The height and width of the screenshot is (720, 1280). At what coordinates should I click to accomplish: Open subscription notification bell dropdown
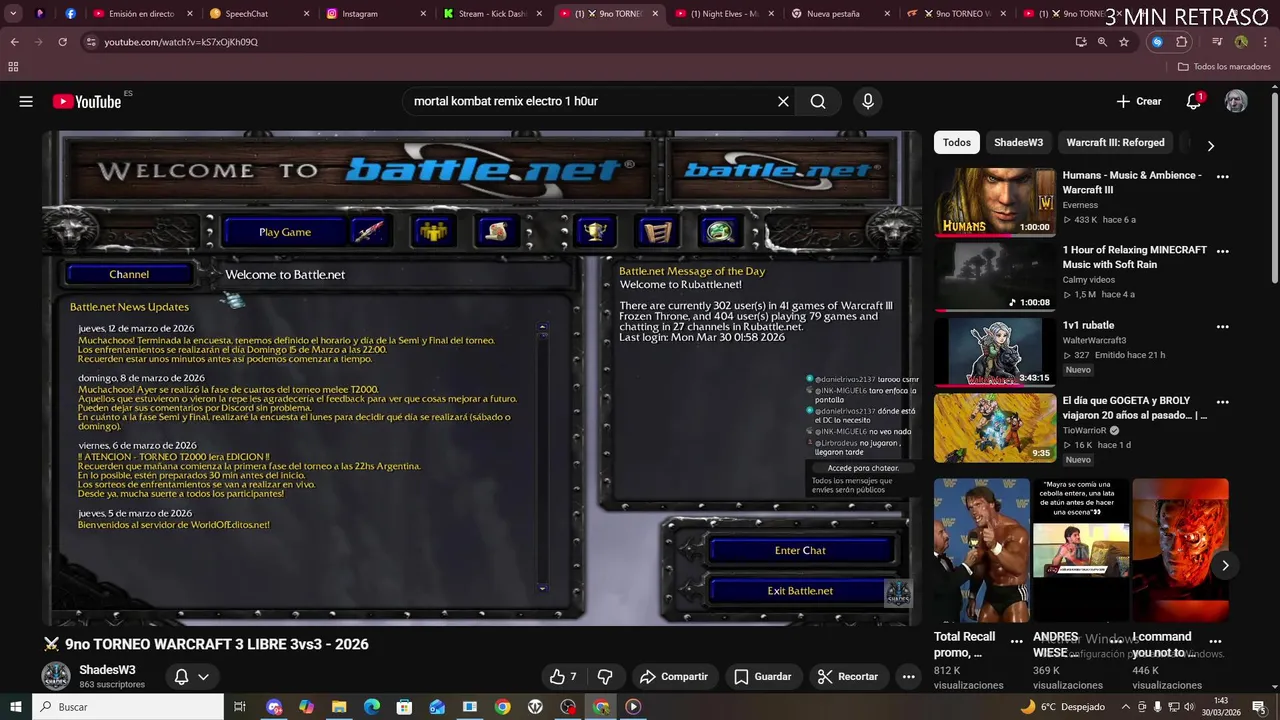click(191, 677)
